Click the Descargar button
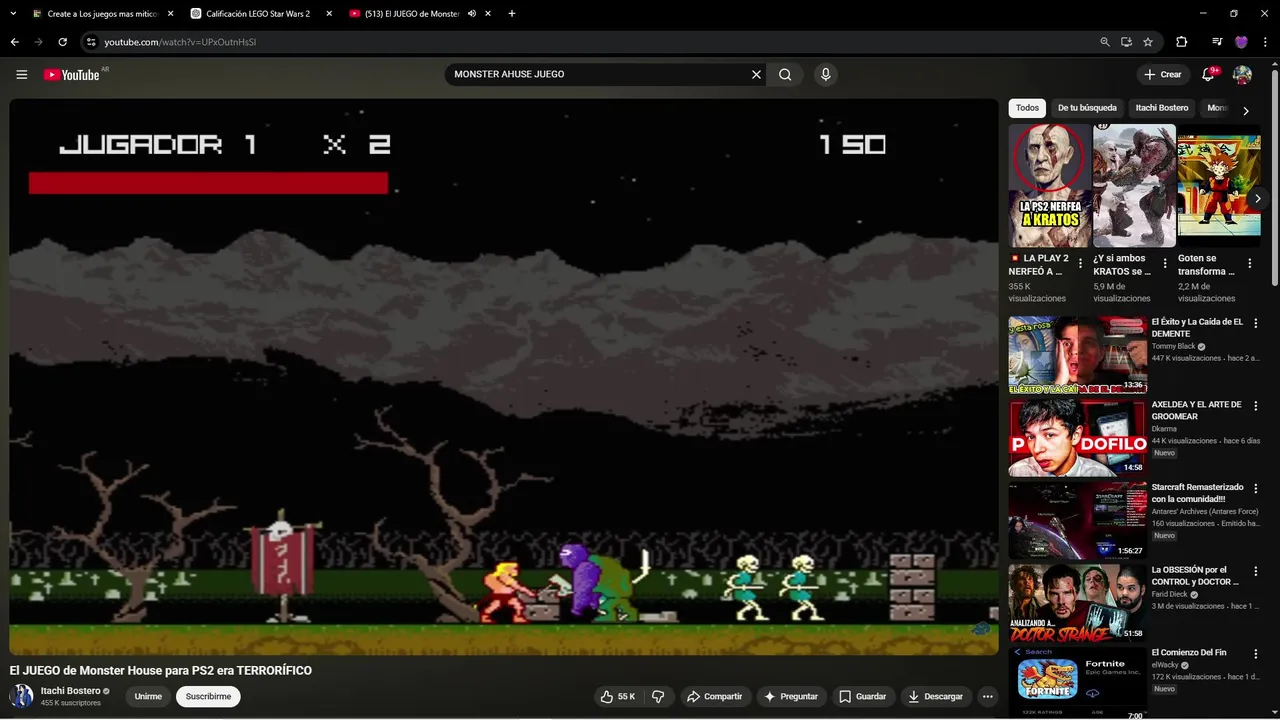Image resolution: width=1280 pixels, height=720 pixels. pos(936,697)
